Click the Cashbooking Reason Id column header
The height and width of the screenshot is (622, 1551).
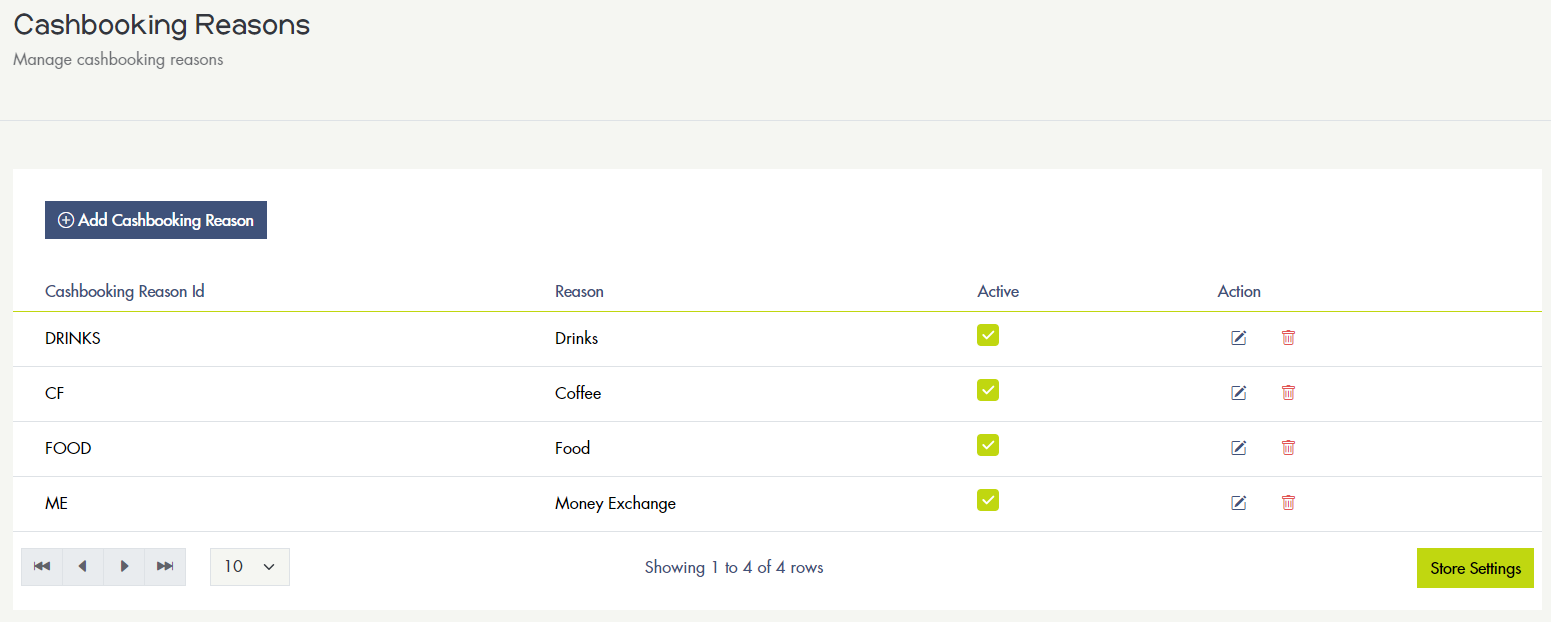point(125,292)
